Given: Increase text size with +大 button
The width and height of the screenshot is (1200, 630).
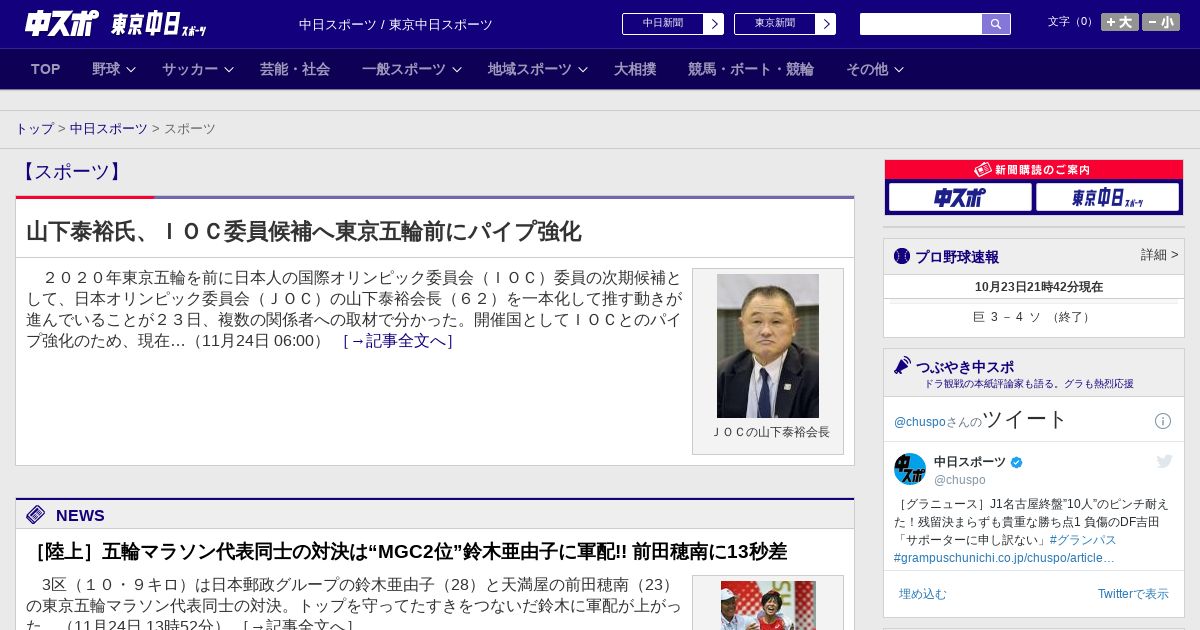Looking at the screenshot, I should [1119, 22].
